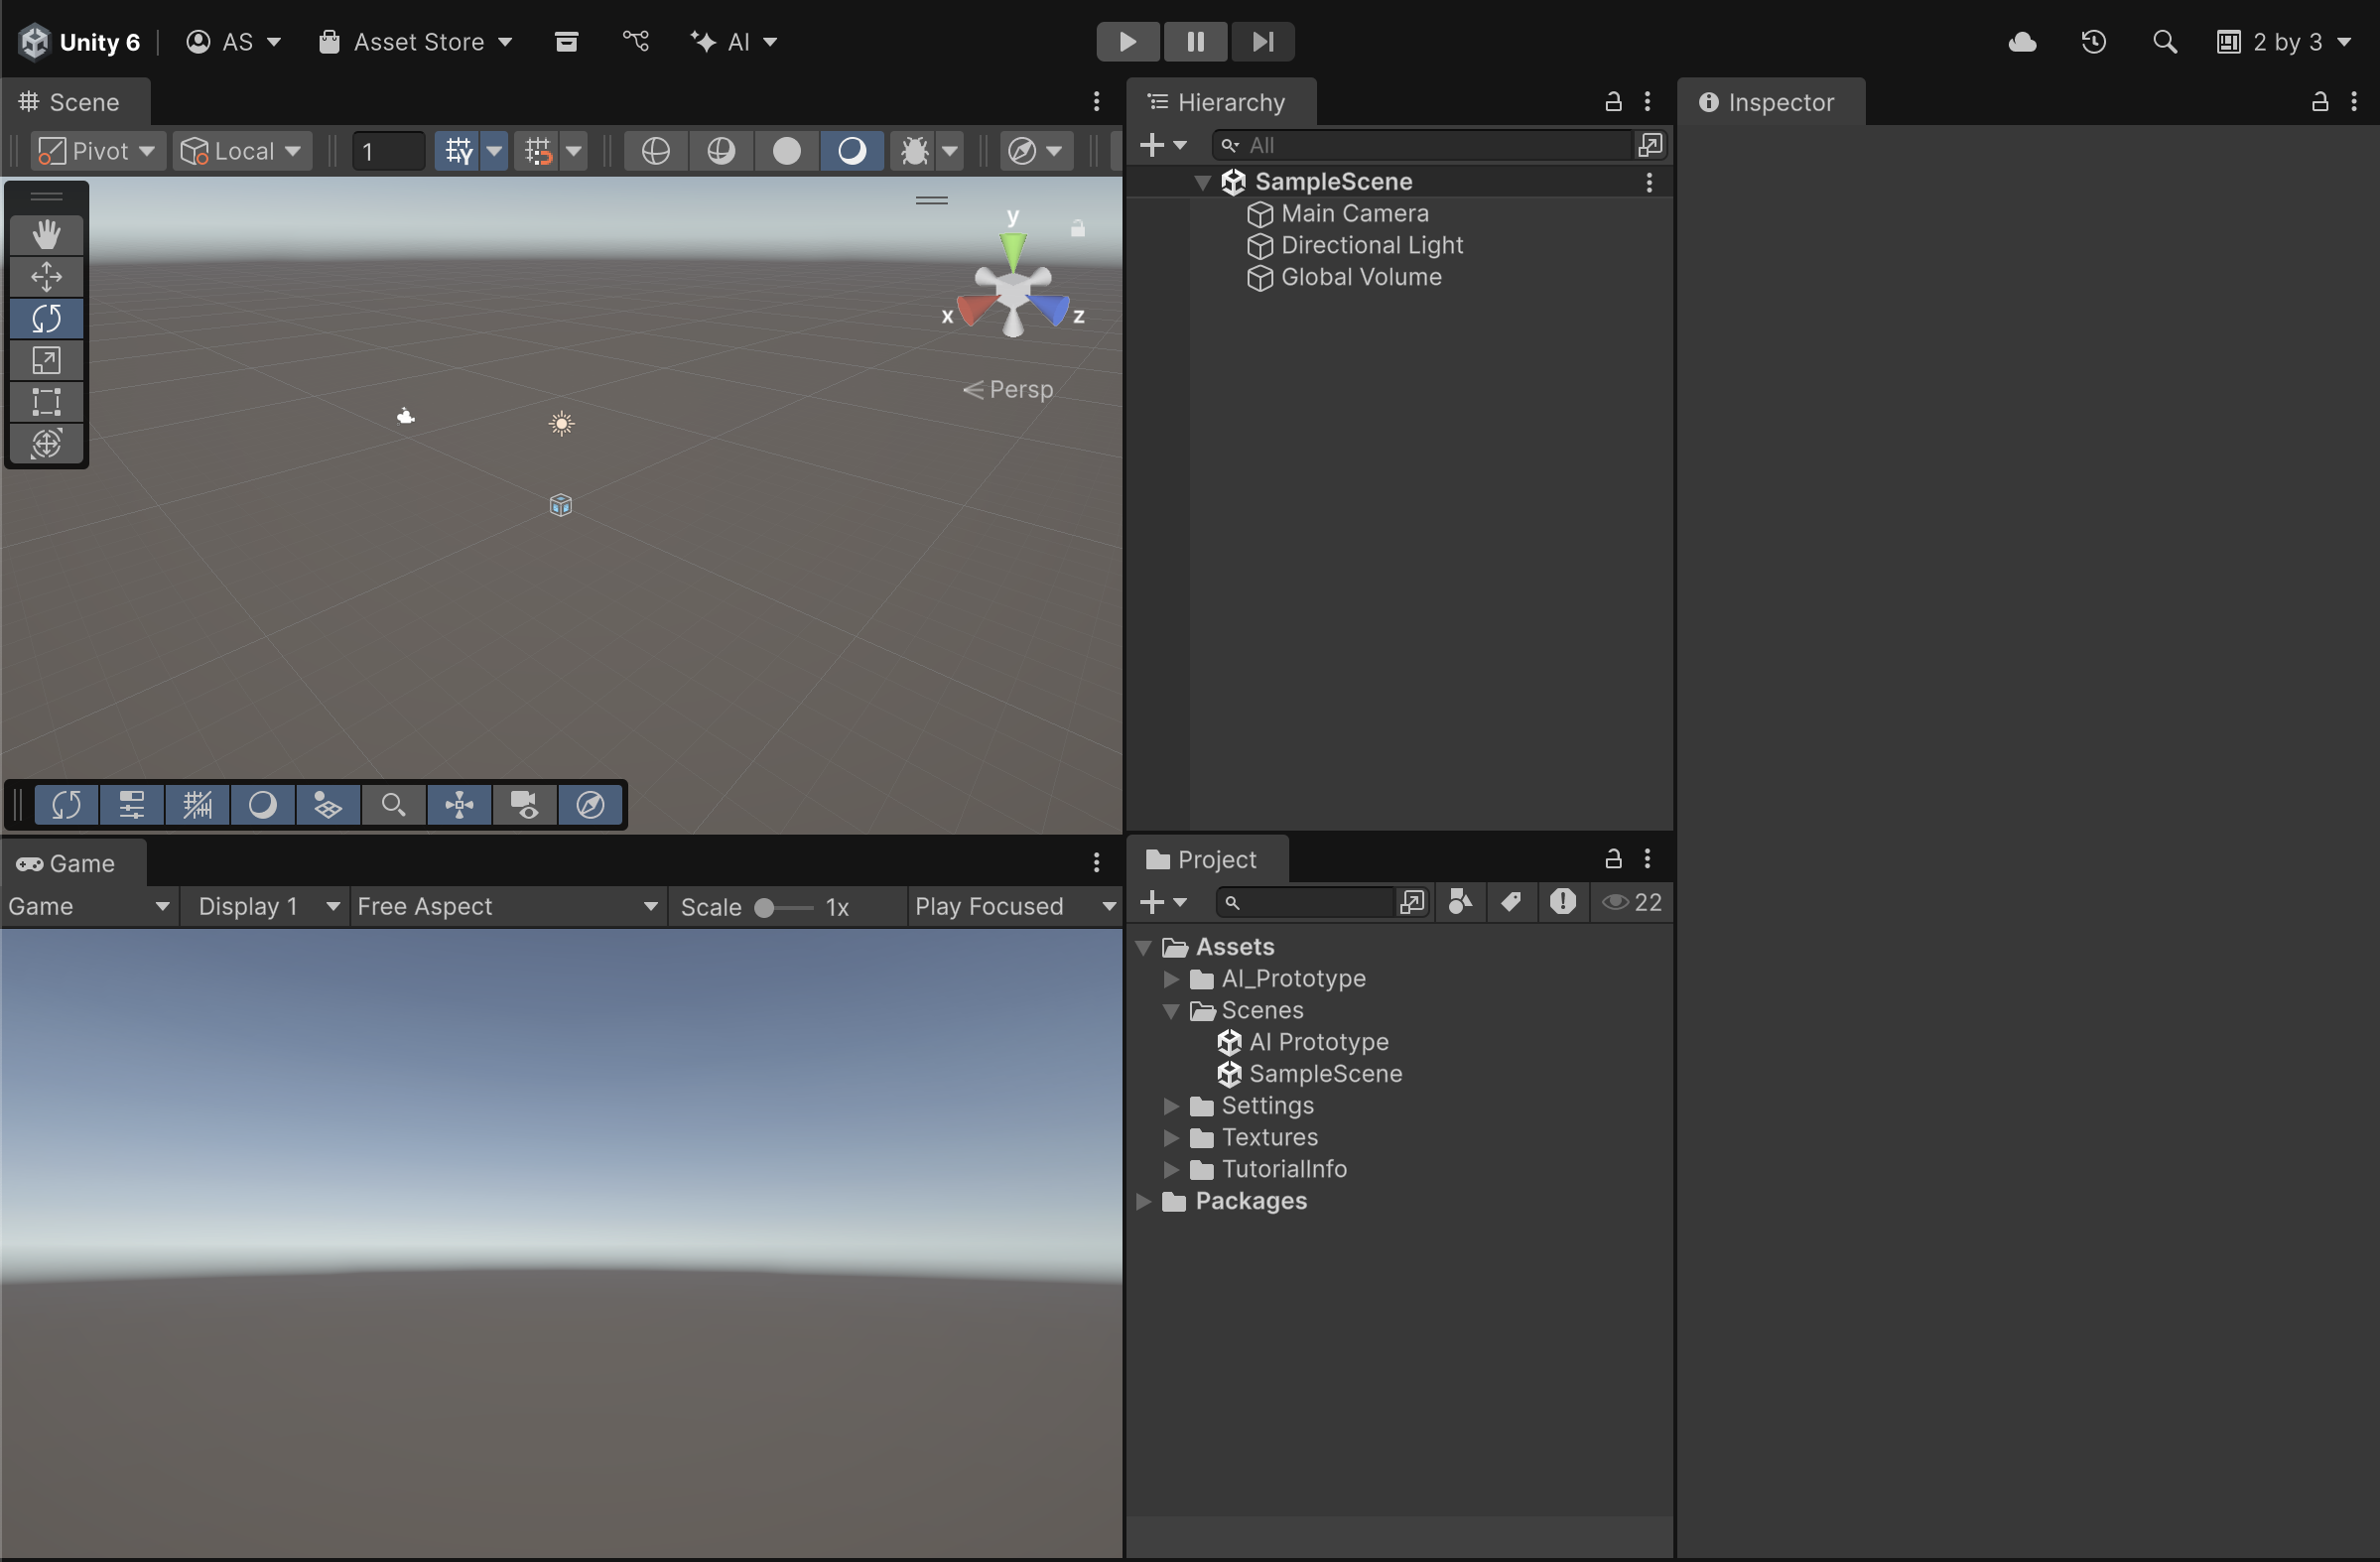Toggle grid visibility in Scene toolbar
This screenshot has height=1562, width=2380.
(458, 151)
